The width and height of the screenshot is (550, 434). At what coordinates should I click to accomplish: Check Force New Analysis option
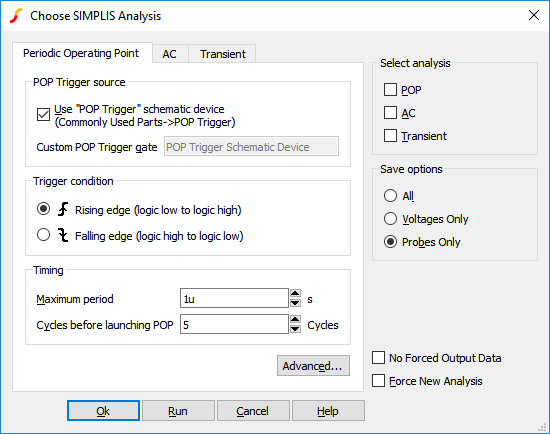coord(378,381)
